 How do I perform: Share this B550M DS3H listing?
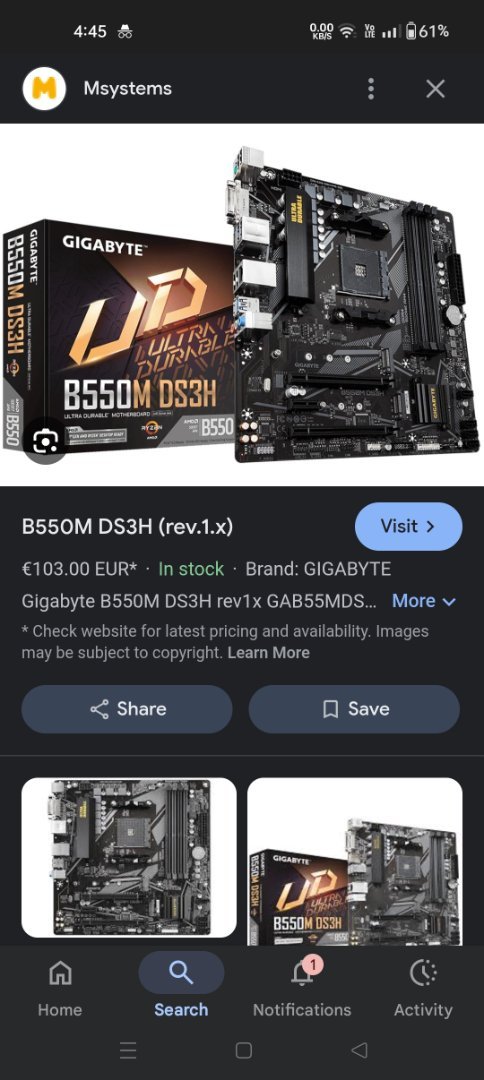tap(127, 709)
